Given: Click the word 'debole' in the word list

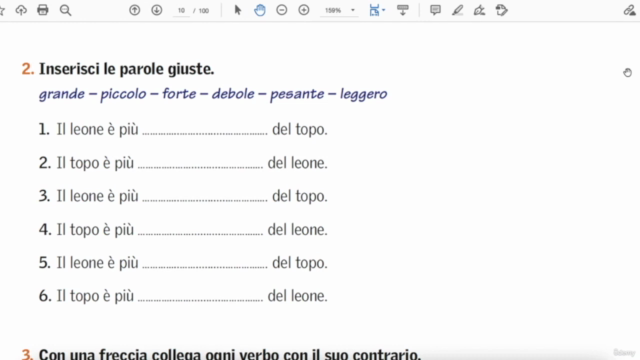Looking at the screenshot, I should (233, 94).
